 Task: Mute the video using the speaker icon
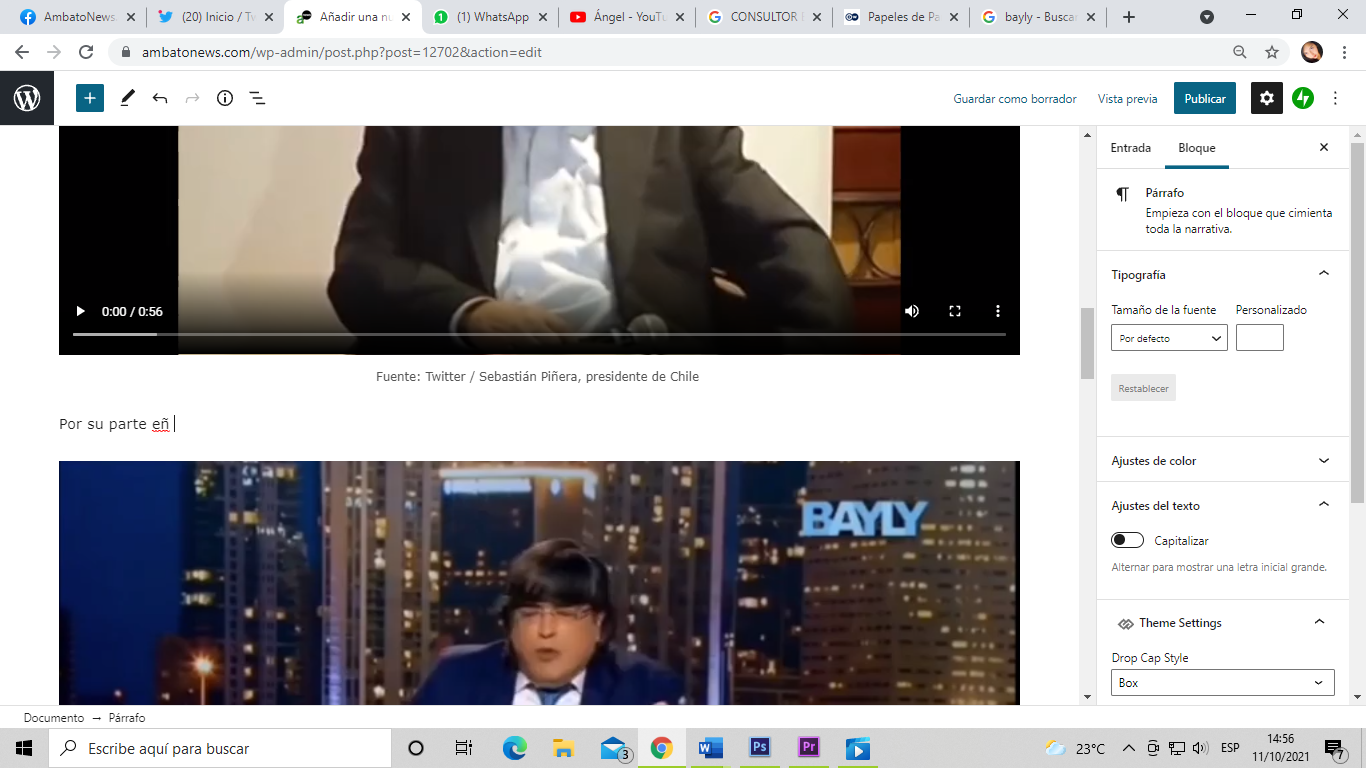click(x=912, y=311)
